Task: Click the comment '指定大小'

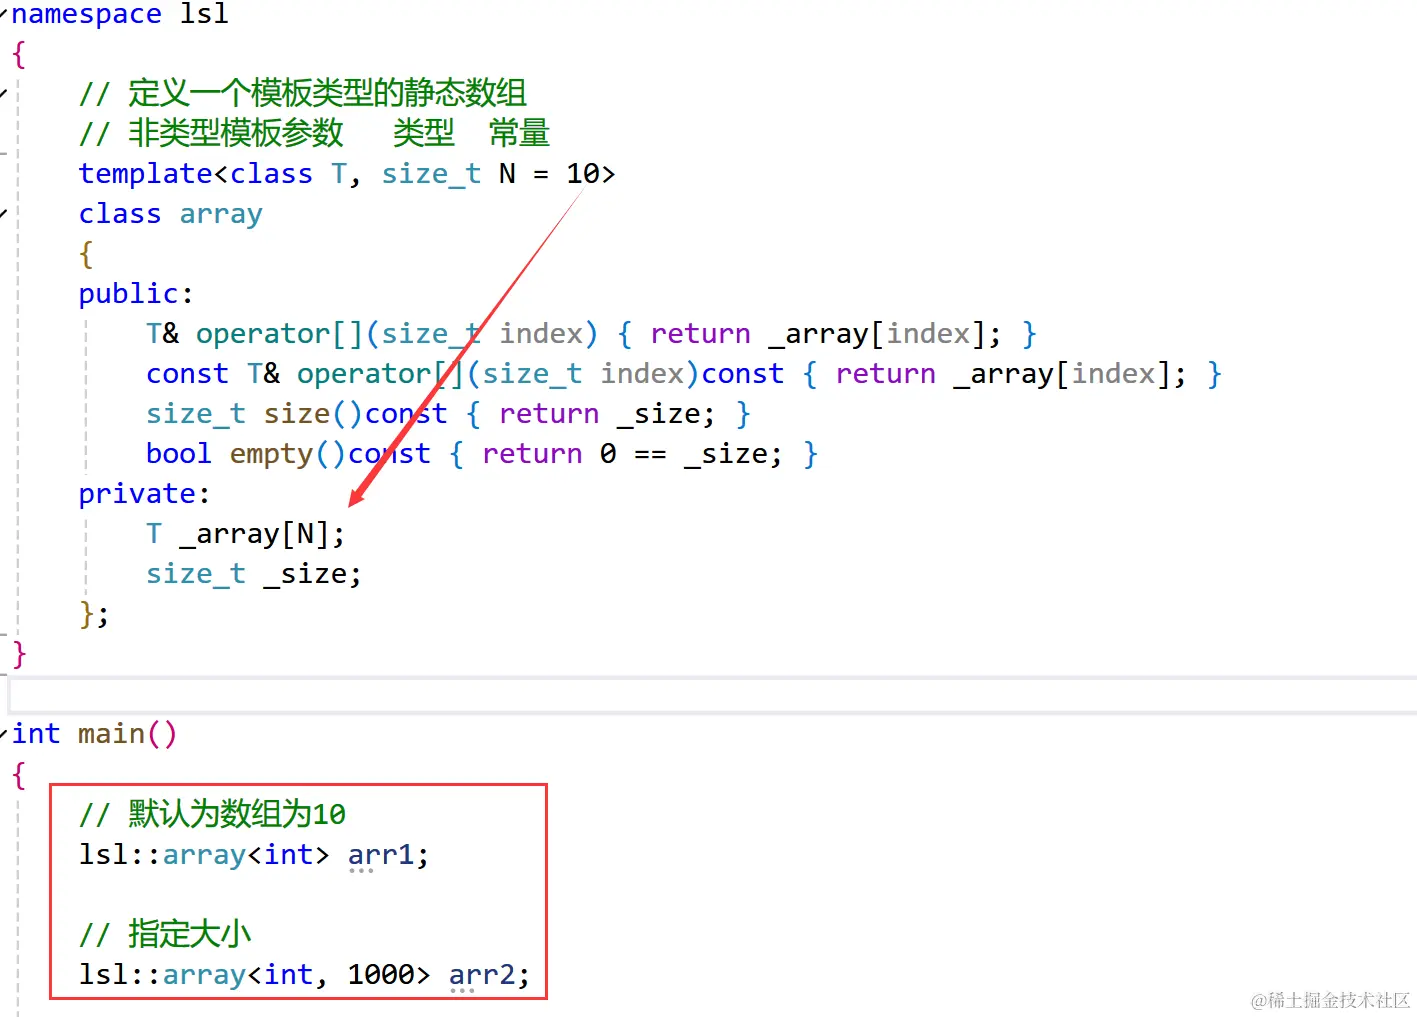Action: click(189, 934)
